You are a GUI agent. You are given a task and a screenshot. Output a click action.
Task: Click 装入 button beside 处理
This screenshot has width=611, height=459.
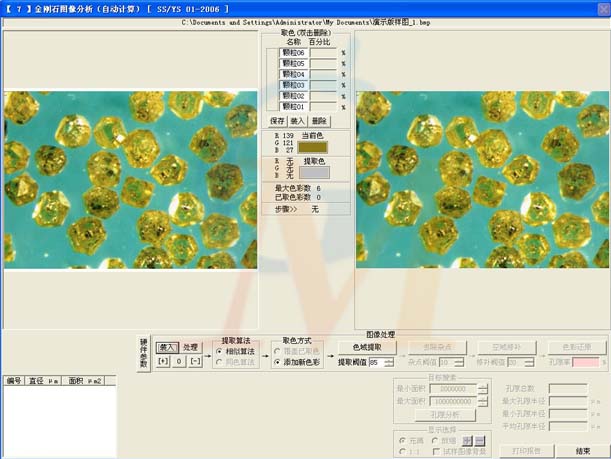tap(167, 346)
